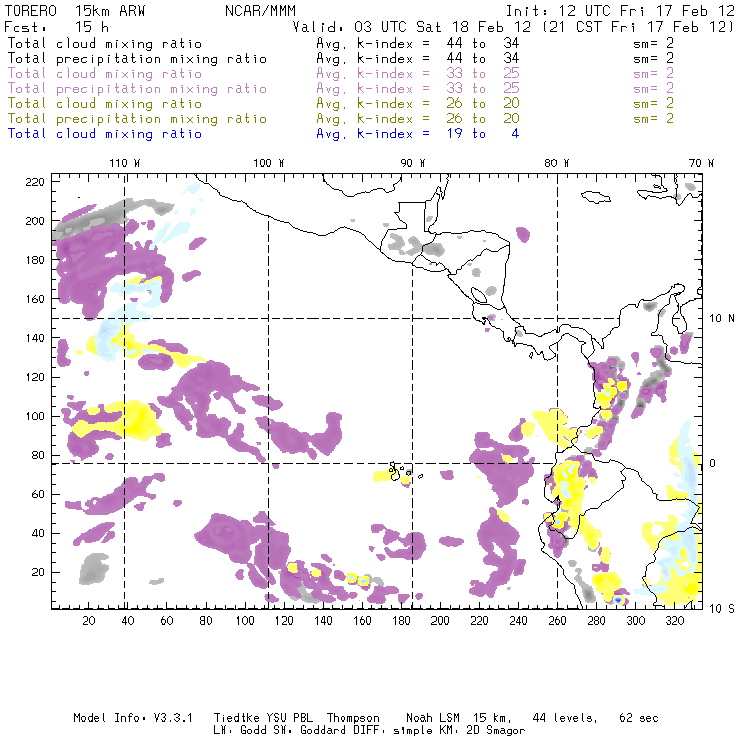Click y-axis grid value '80'
This screenshot has width=740, height=740.
(38, 455)
